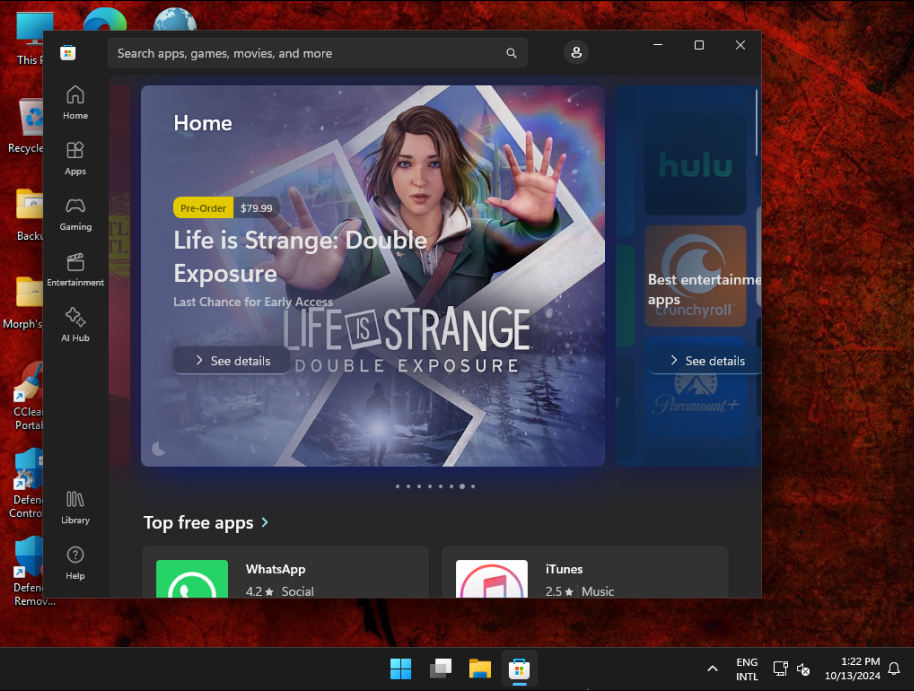Go to the Gaming section

[75, 214]
